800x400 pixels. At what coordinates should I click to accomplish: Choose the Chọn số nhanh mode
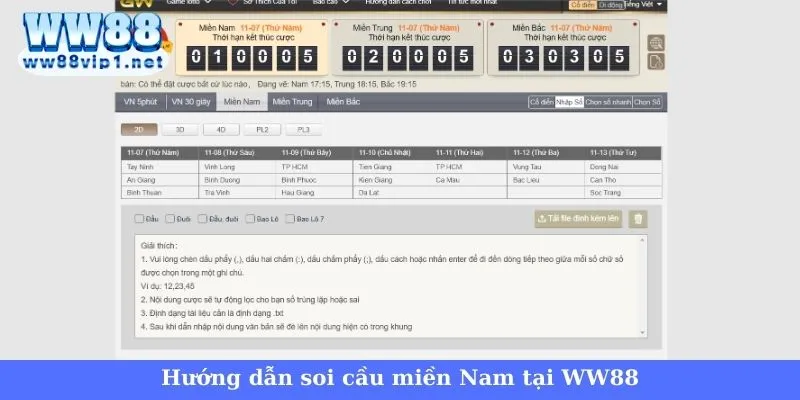[x=608, y=102]
